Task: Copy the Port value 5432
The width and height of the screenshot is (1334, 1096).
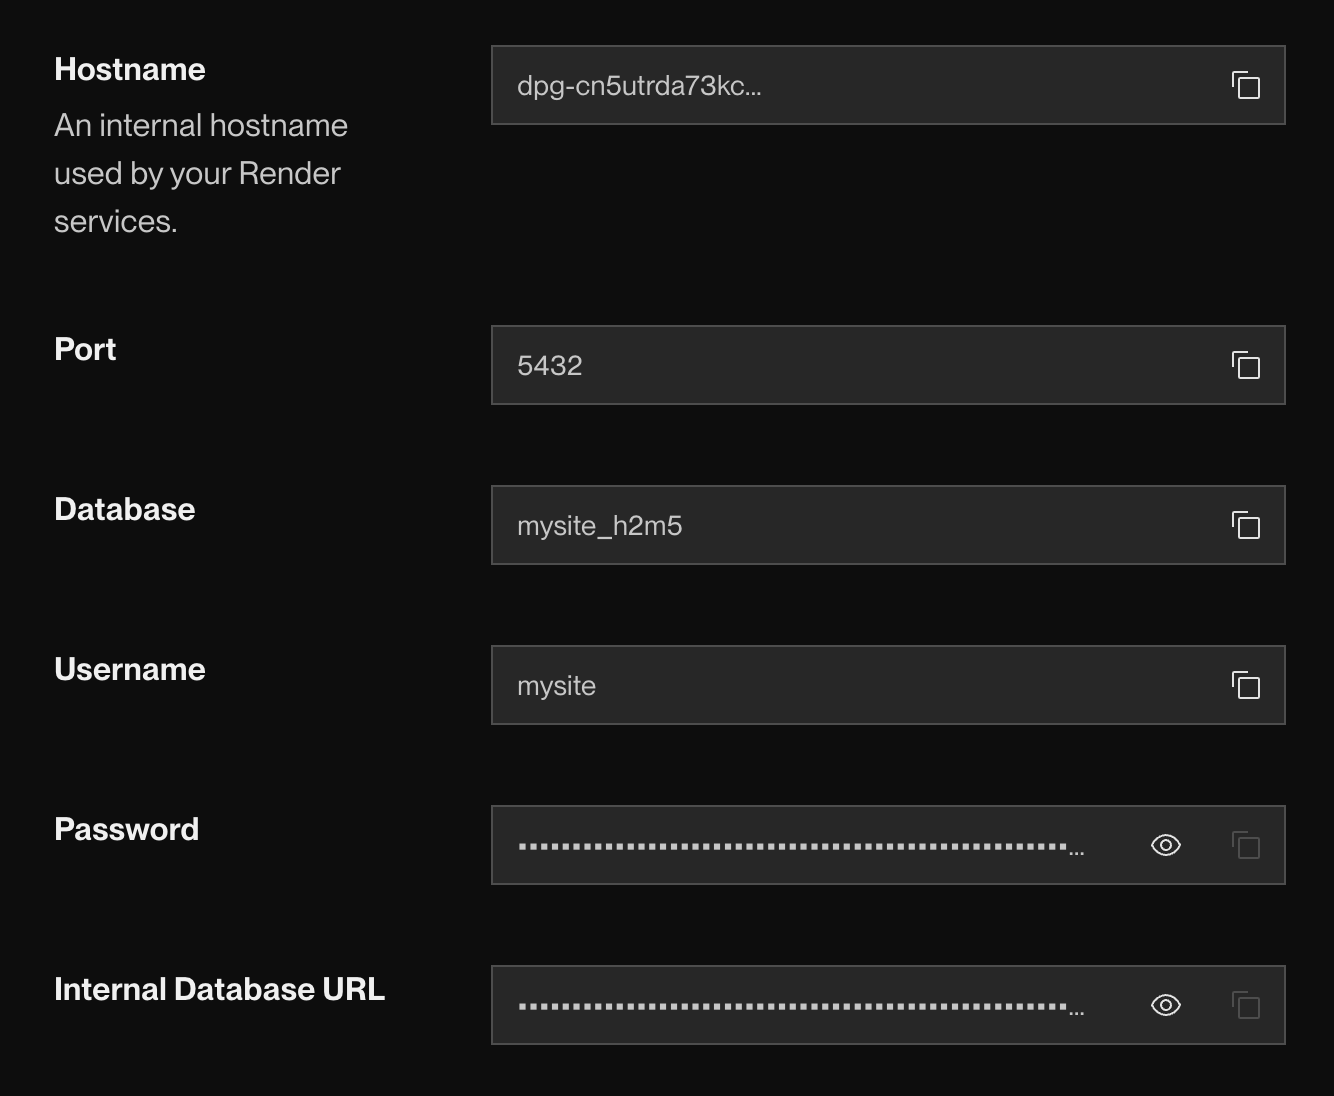Action: 1246,366
